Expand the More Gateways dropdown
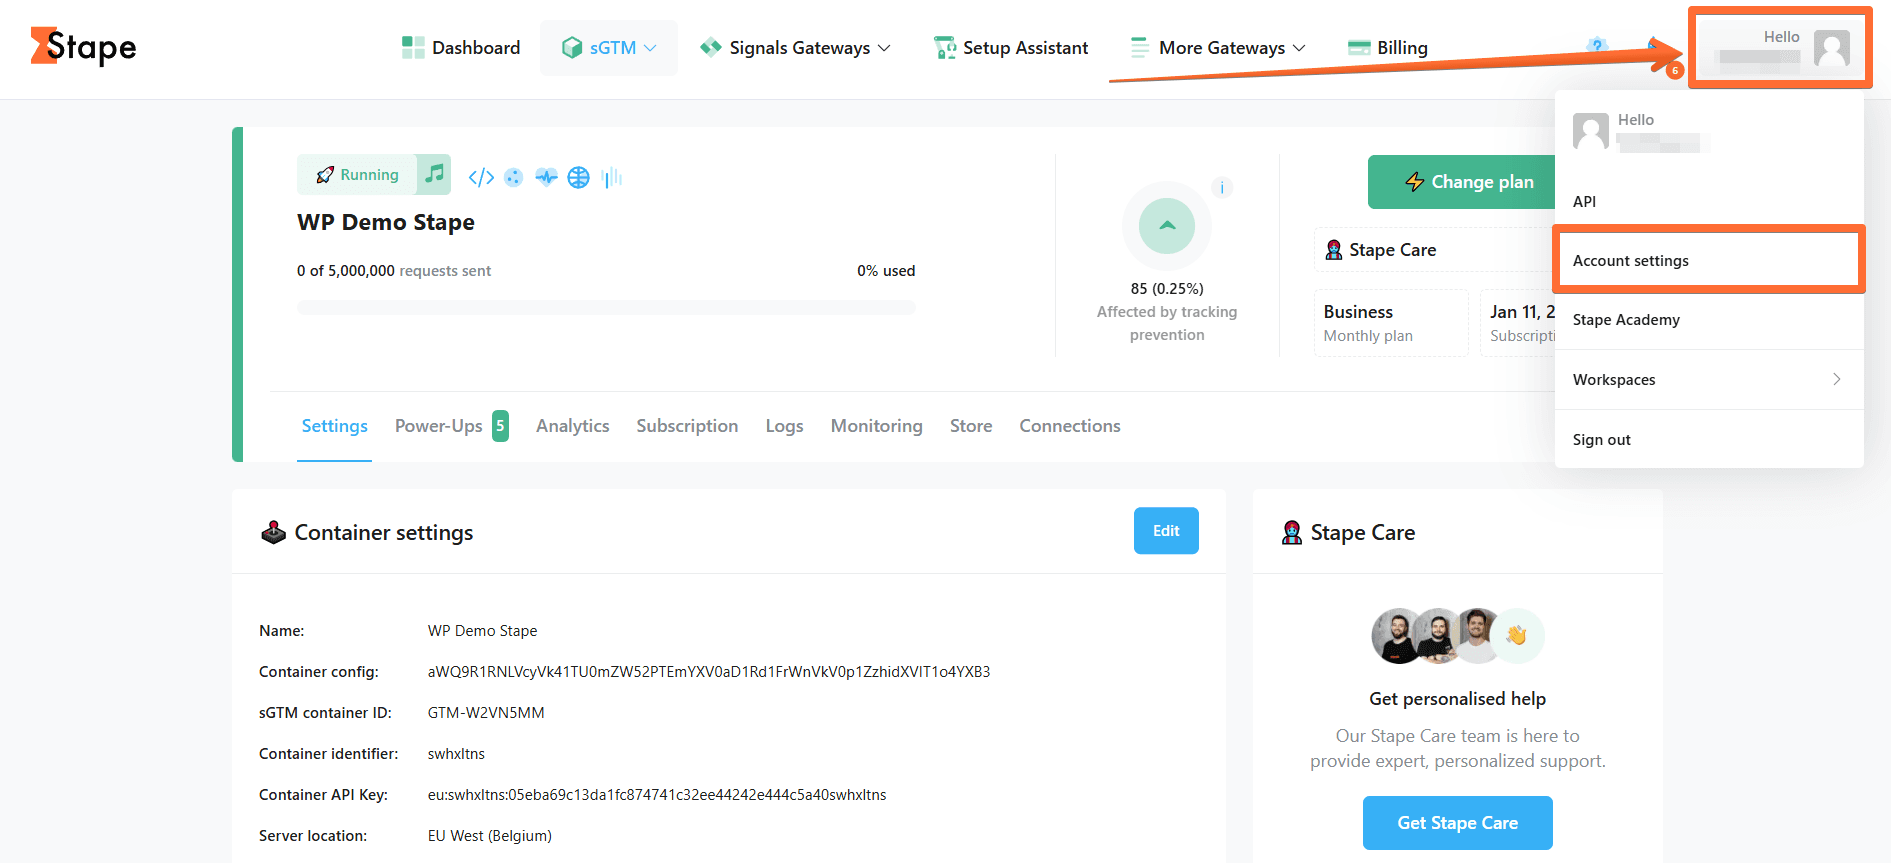Viewport: 1891px width, 863px height. click(1218, 48)
